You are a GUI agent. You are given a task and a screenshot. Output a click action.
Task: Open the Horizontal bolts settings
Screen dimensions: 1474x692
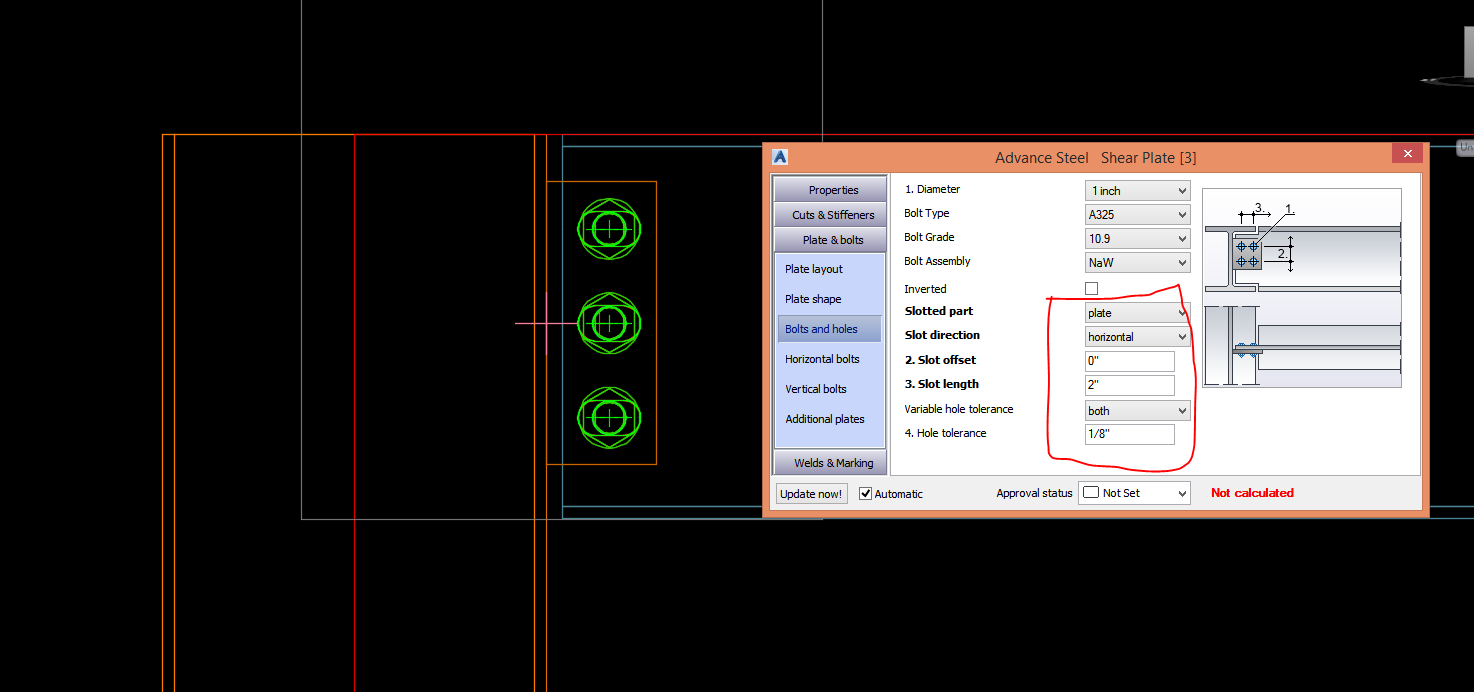coord(820,358)
